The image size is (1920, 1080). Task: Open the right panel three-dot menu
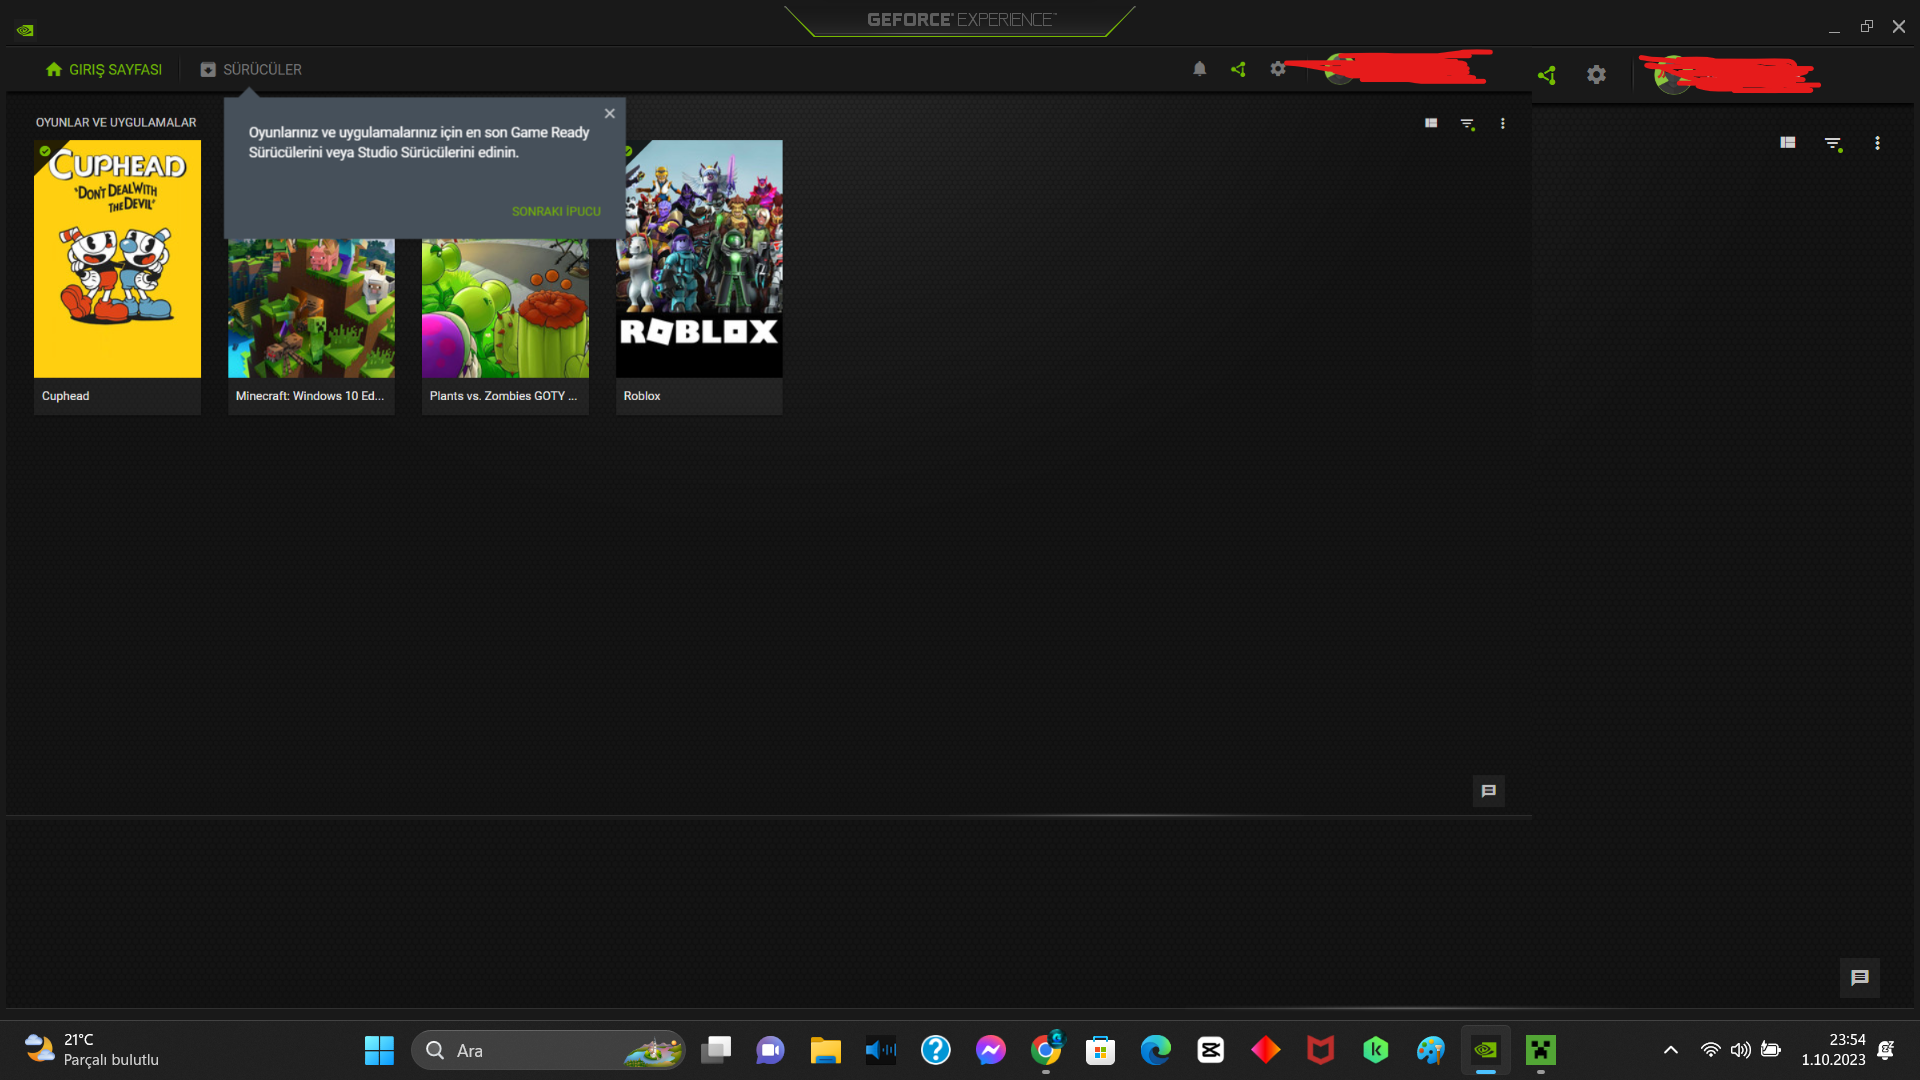click(1877, 143)
